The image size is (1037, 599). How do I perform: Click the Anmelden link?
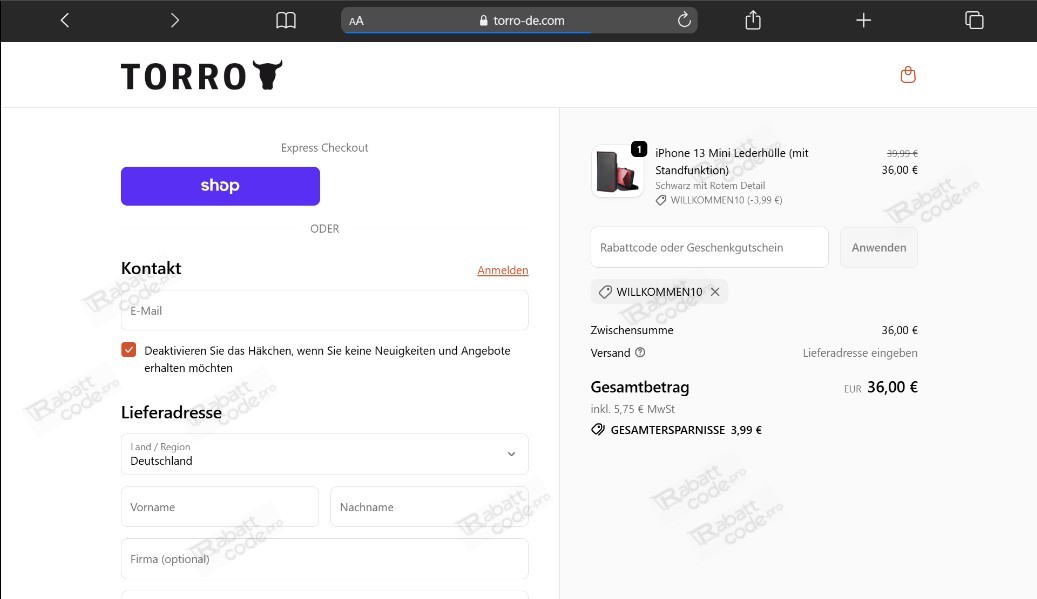click(503, 270)
